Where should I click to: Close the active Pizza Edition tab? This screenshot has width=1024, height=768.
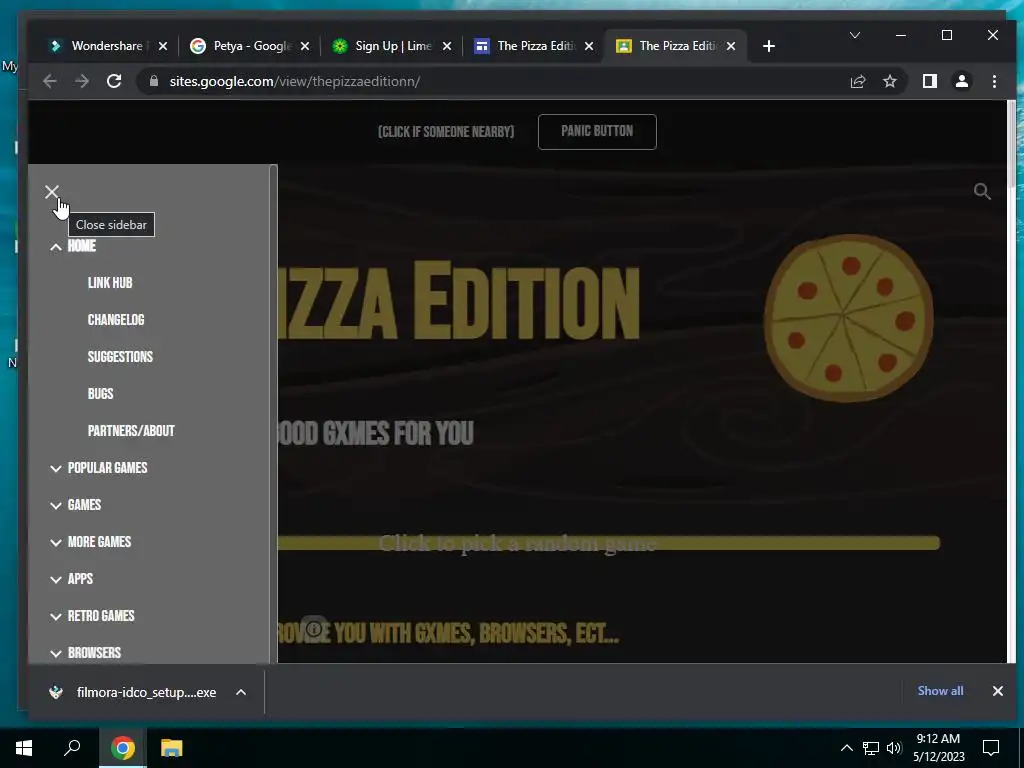(731, 46)
